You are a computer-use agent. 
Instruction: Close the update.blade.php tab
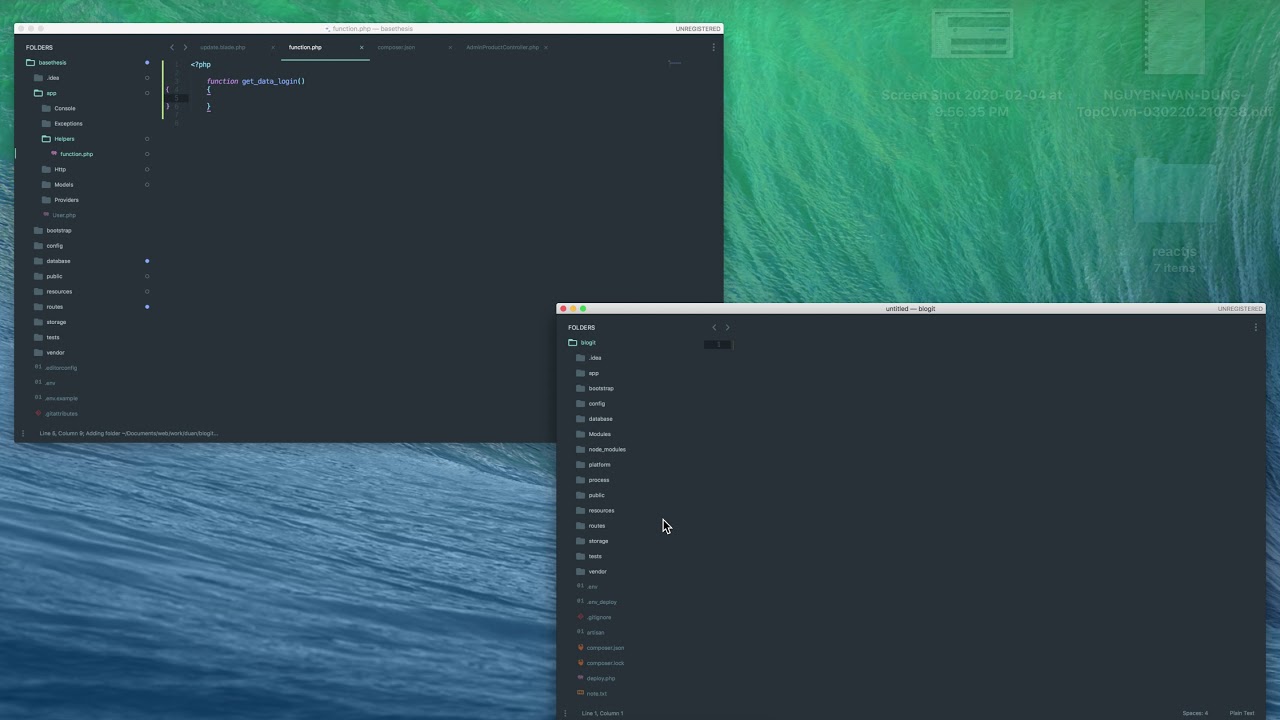click(x=272, y=47)
